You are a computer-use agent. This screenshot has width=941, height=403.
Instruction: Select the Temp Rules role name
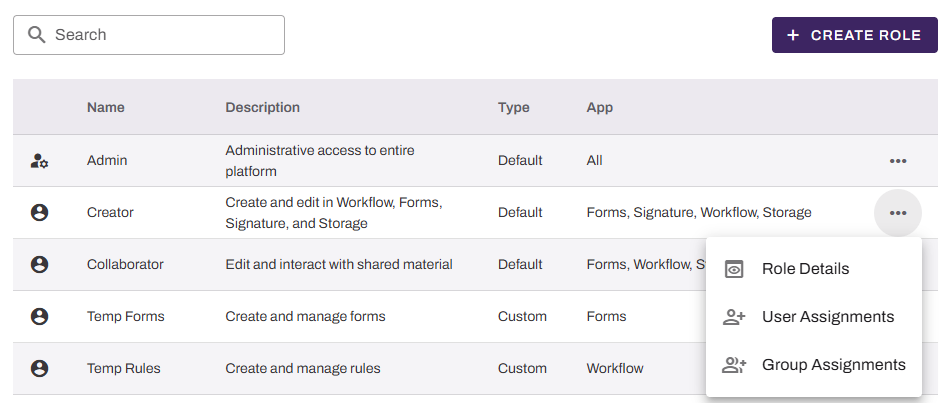coord(124,368)
